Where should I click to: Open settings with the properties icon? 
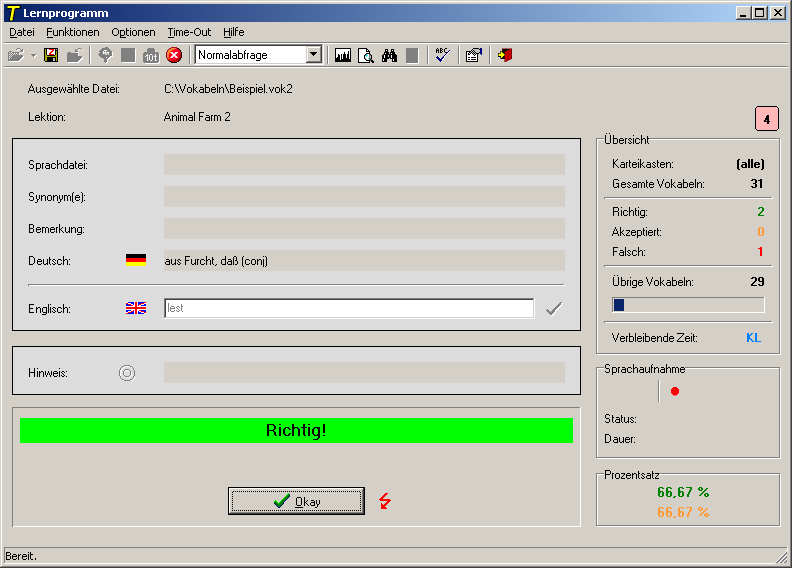474,55
